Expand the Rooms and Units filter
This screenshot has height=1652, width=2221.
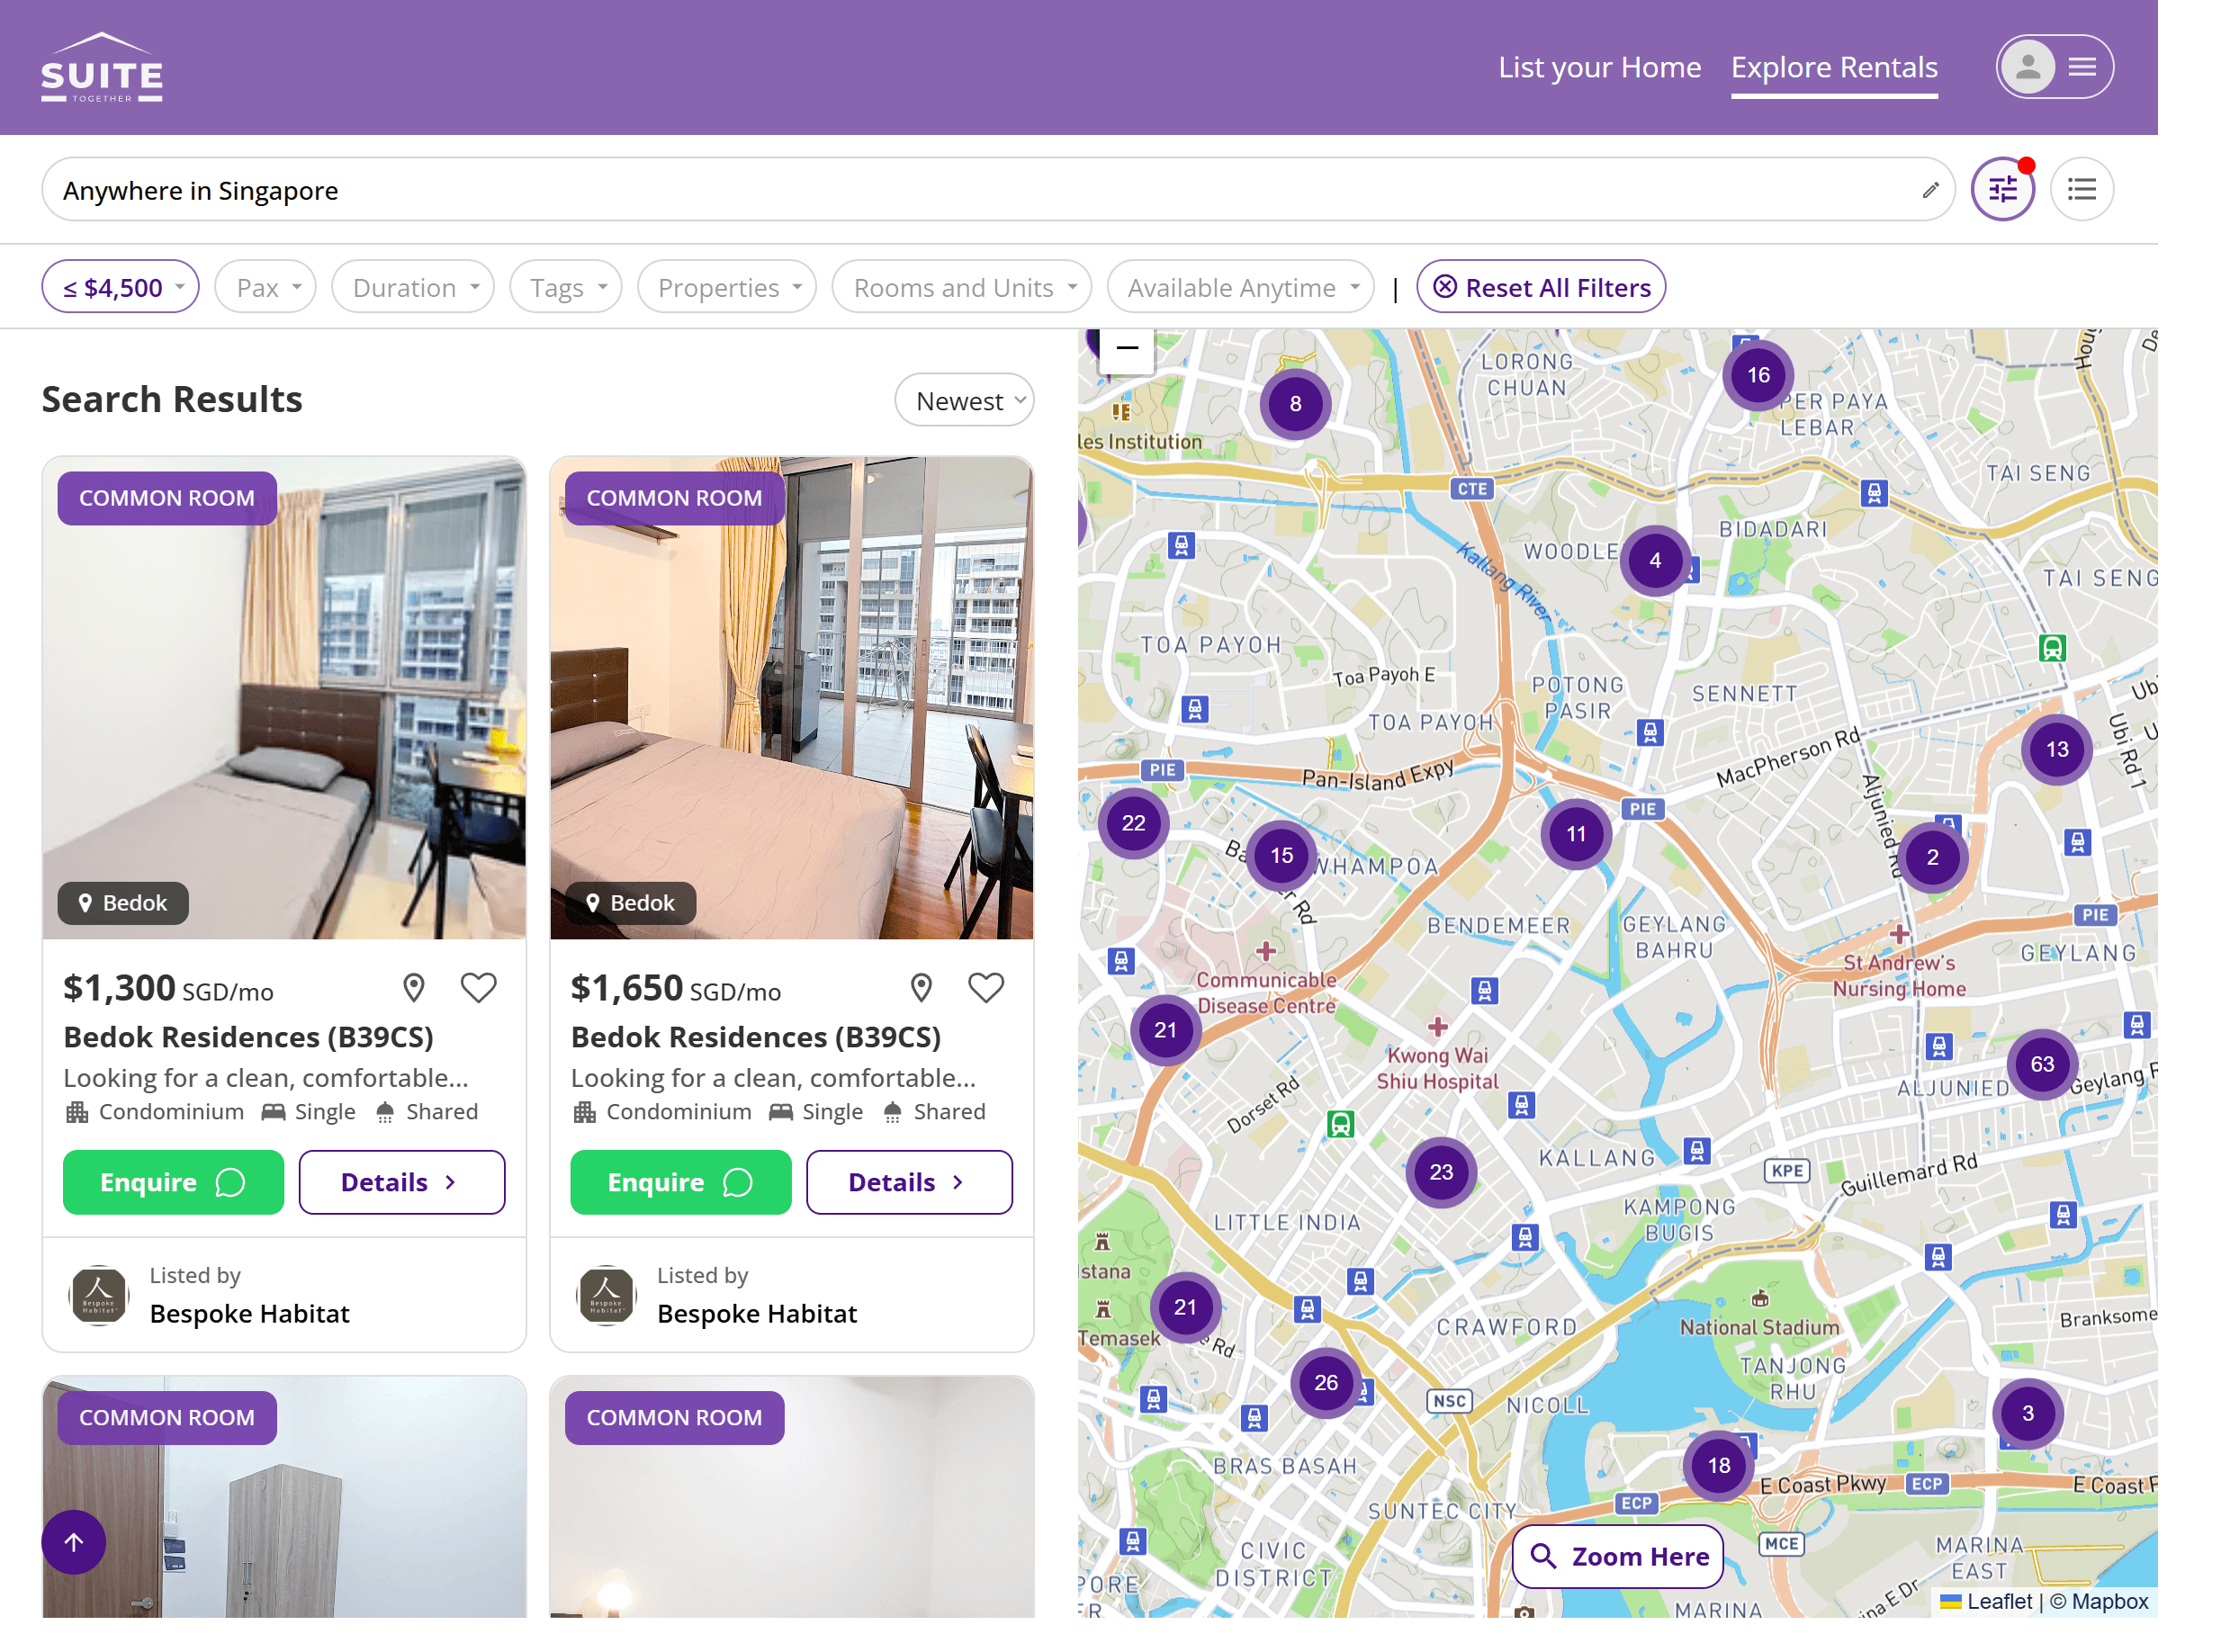[x=961, y=288]
